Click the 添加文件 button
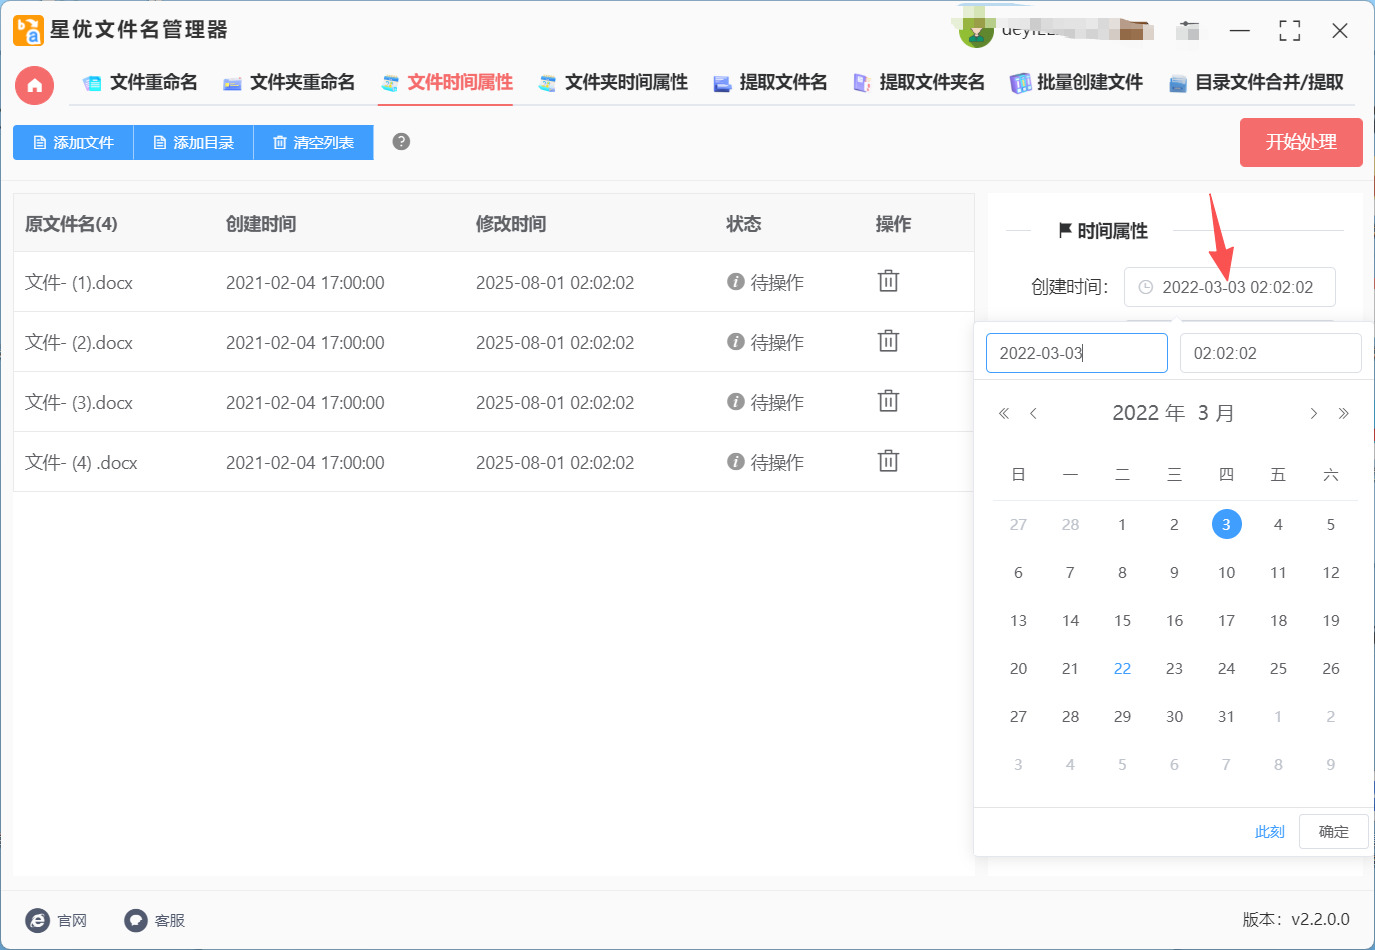 [x=73, y=142]
